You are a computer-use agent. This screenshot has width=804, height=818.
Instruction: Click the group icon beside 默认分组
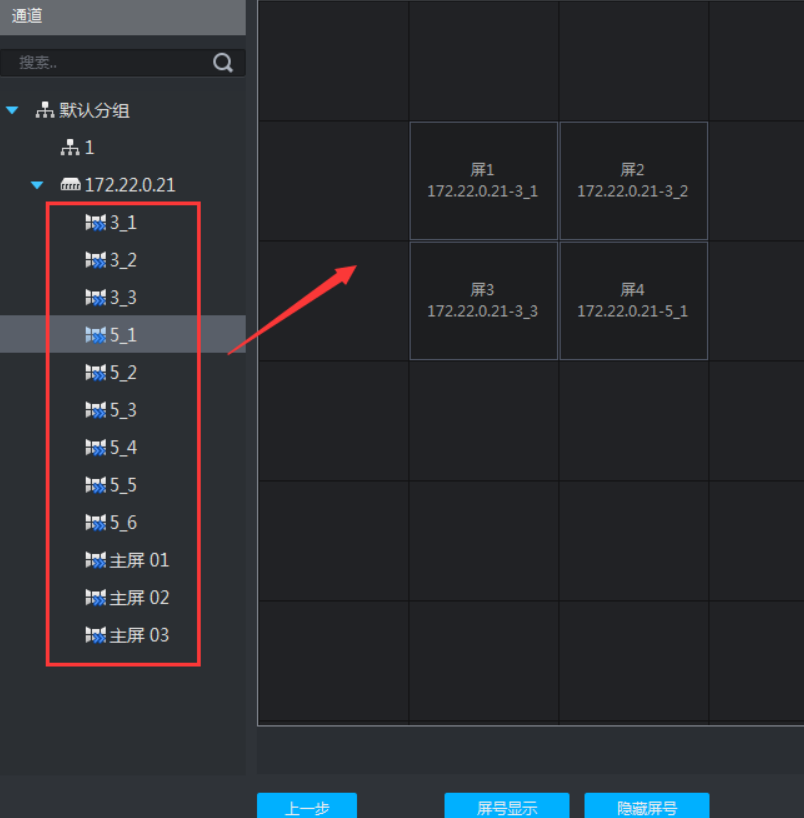point(45,110)
